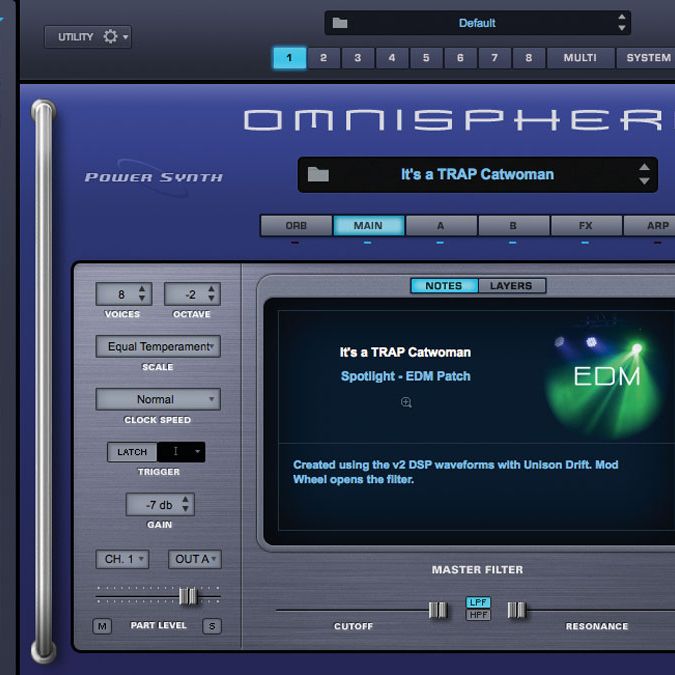Open the FX tab
The height and width of the screenshot is (675, 675).
click(x=585, y=226)
